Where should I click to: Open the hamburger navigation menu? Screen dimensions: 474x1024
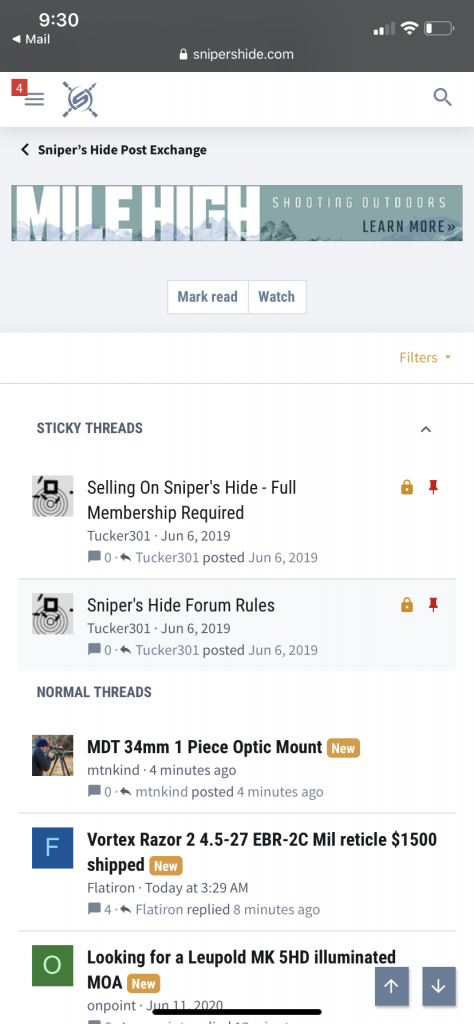[34, 99]
